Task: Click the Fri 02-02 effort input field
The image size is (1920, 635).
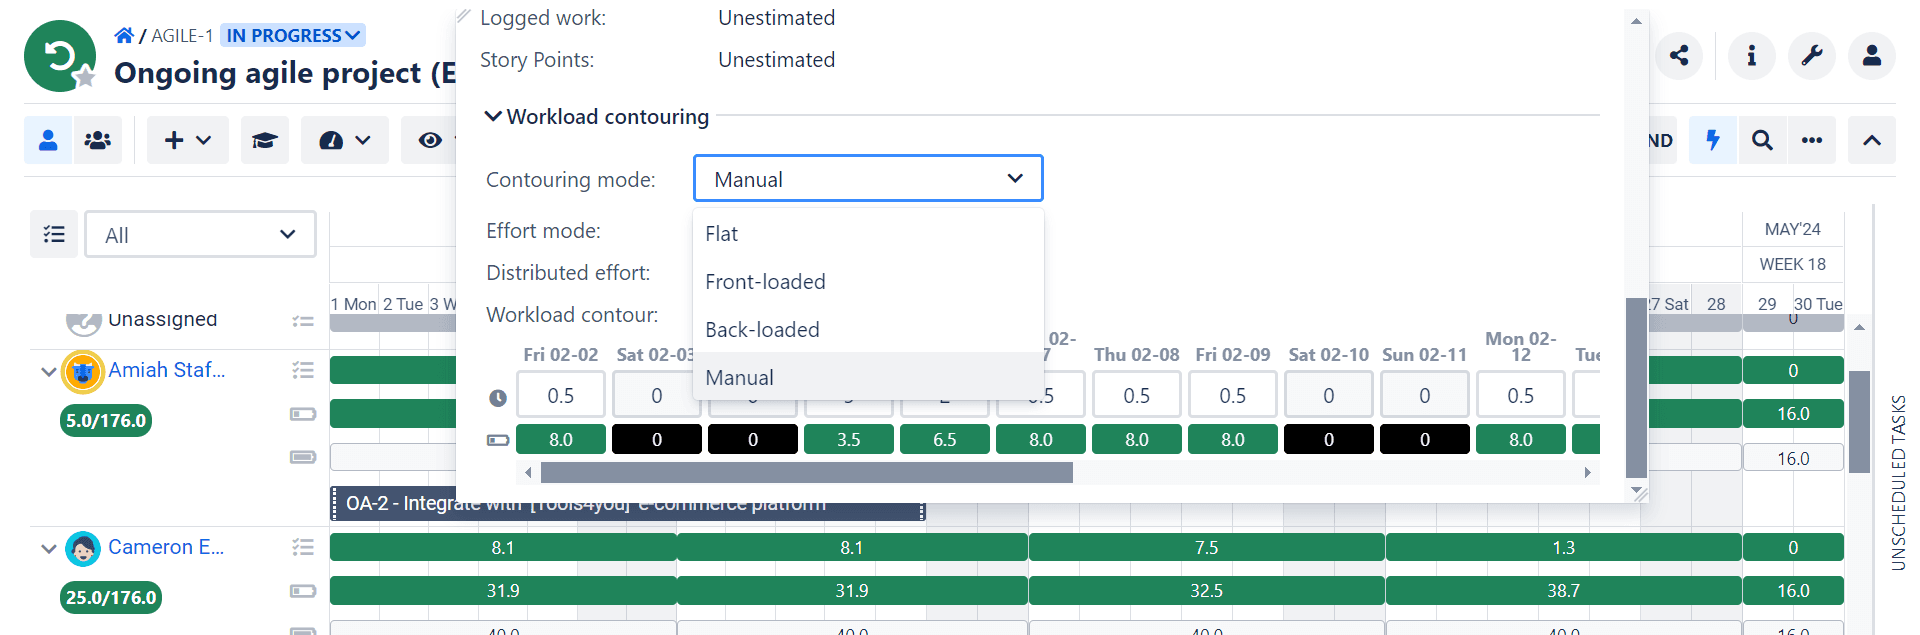Action: point(561,395)
